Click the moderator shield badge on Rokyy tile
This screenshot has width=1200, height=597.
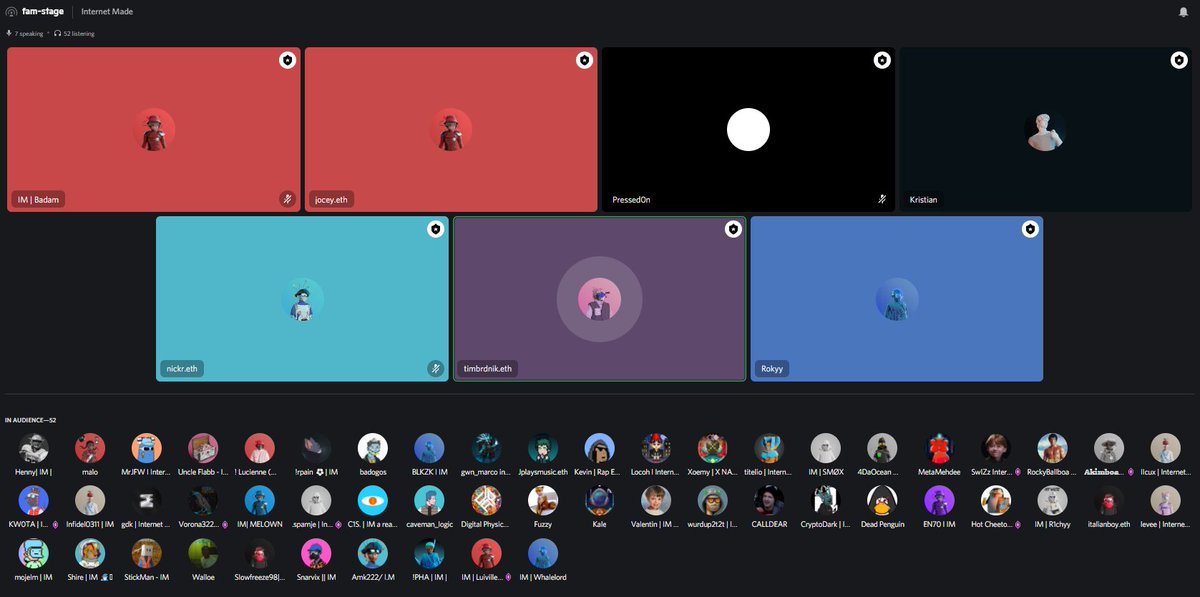coord(1030,229)
